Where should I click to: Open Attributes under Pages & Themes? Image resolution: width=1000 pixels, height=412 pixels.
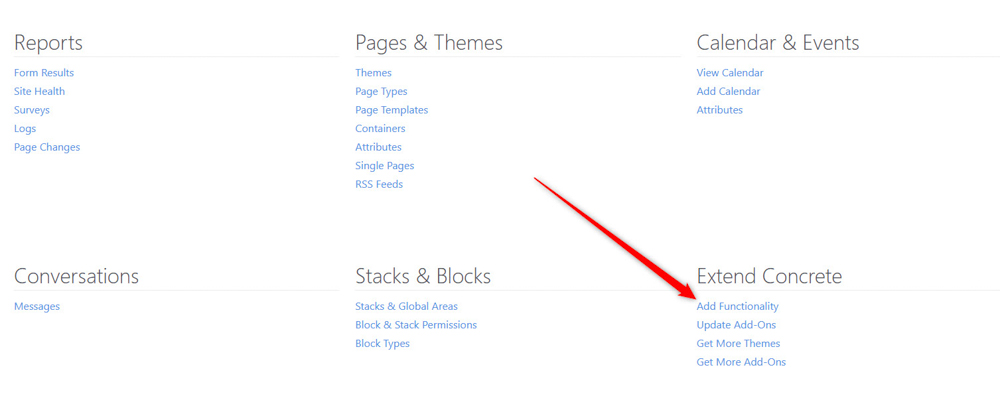[x=378, y=147]
